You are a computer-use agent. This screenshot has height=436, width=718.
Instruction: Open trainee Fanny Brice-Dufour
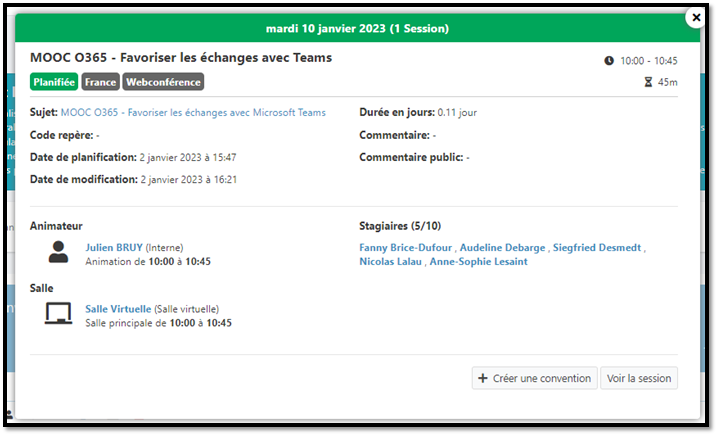point(405,247)
